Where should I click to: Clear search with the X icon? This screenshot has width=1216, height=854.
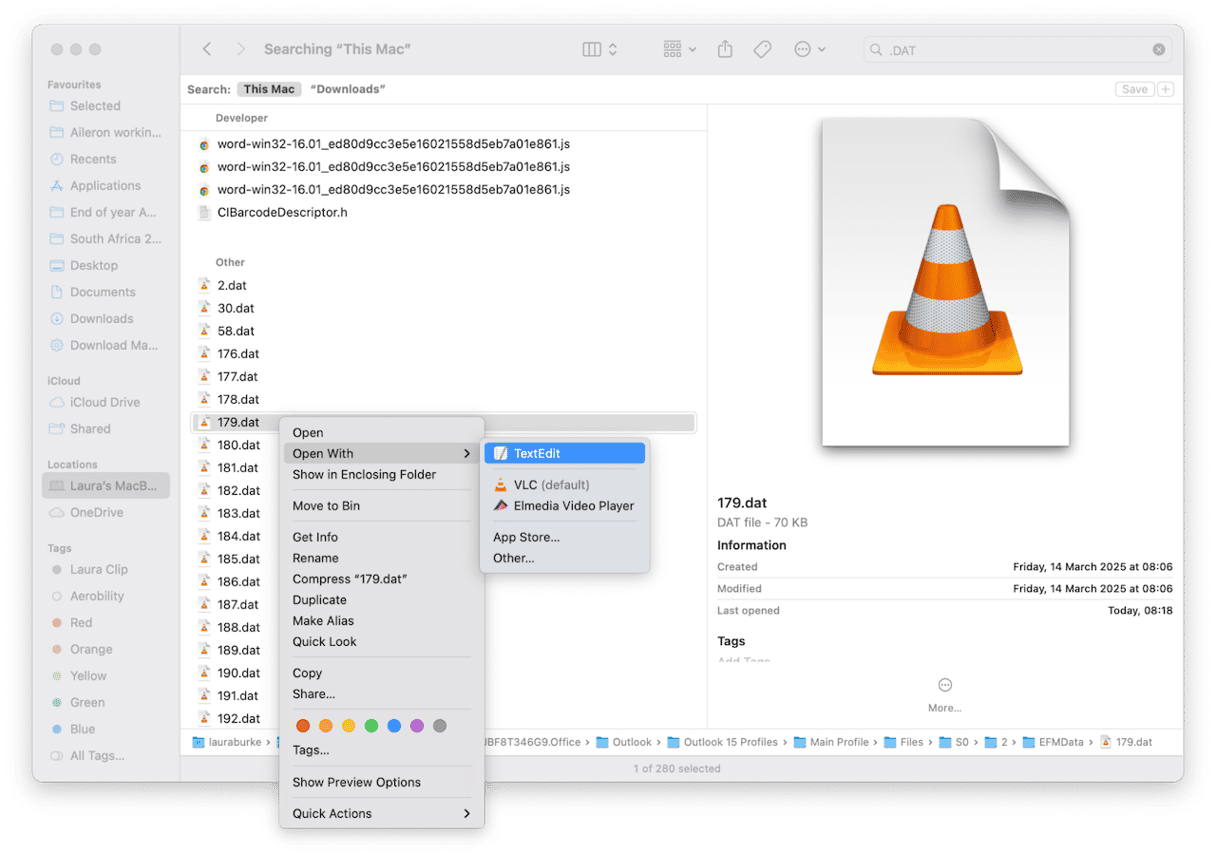pos(1158,50)
